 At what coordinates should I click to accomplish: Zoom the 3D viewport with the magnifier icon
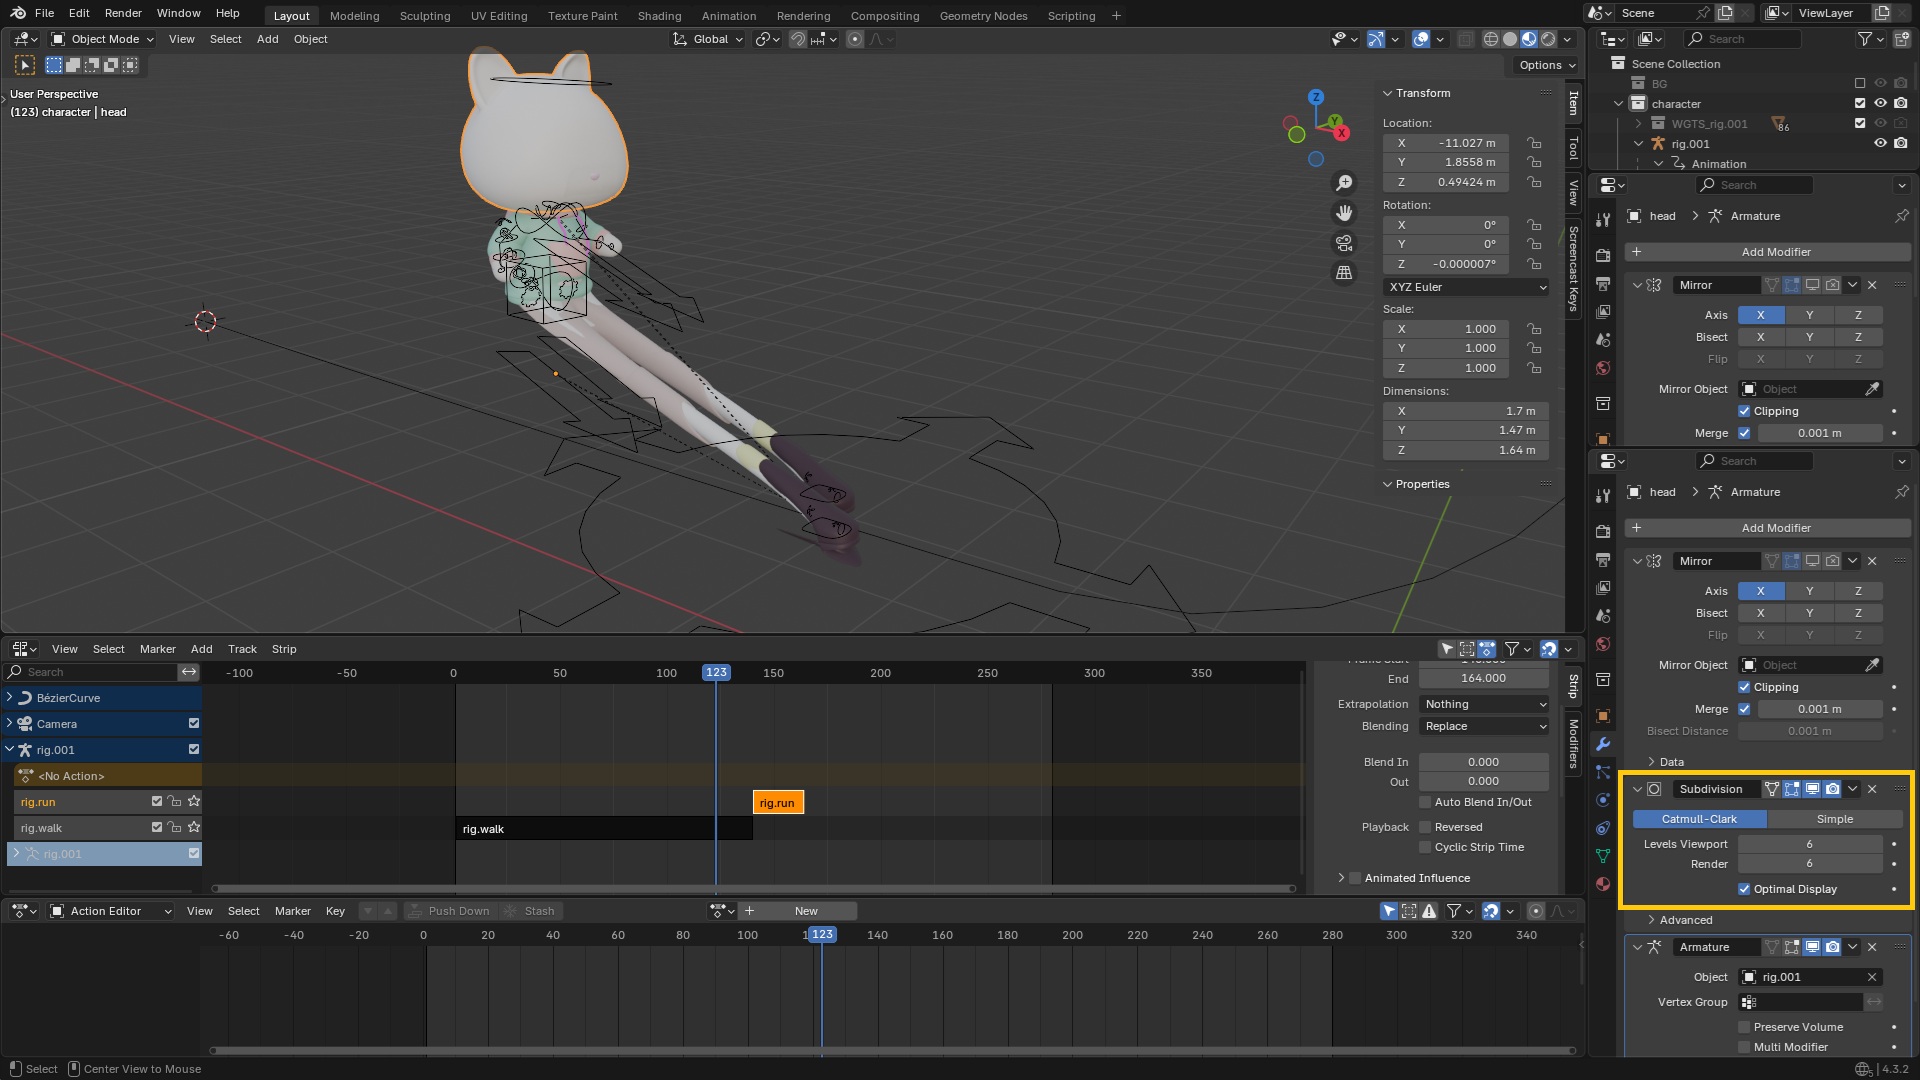click(1344, 183)
